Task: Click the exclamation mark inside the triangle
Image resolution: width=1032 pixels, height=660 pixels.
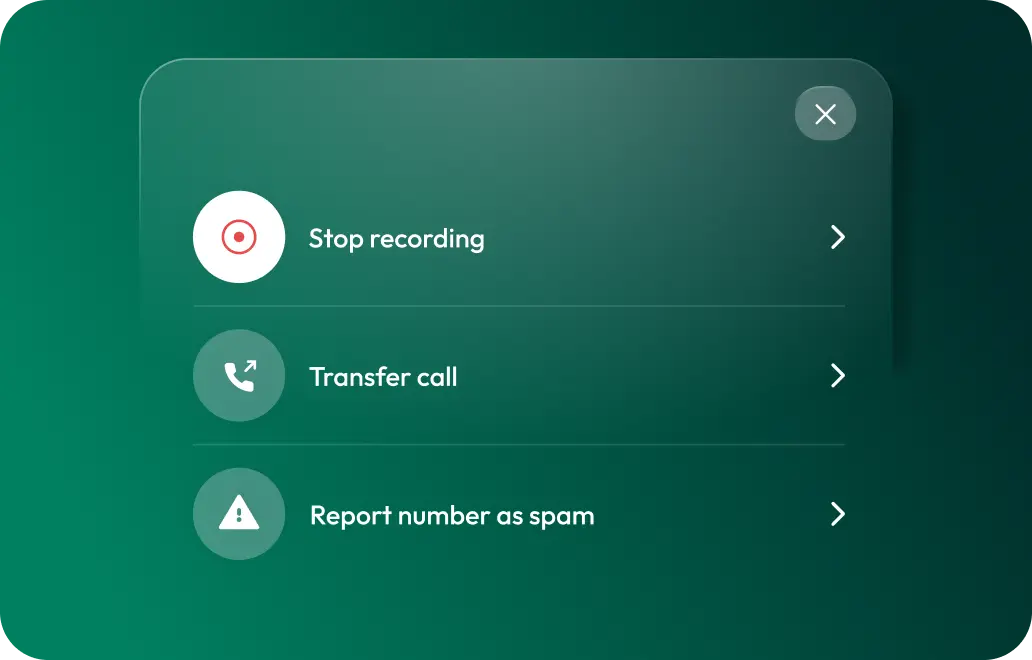Action: pos(239,514)
